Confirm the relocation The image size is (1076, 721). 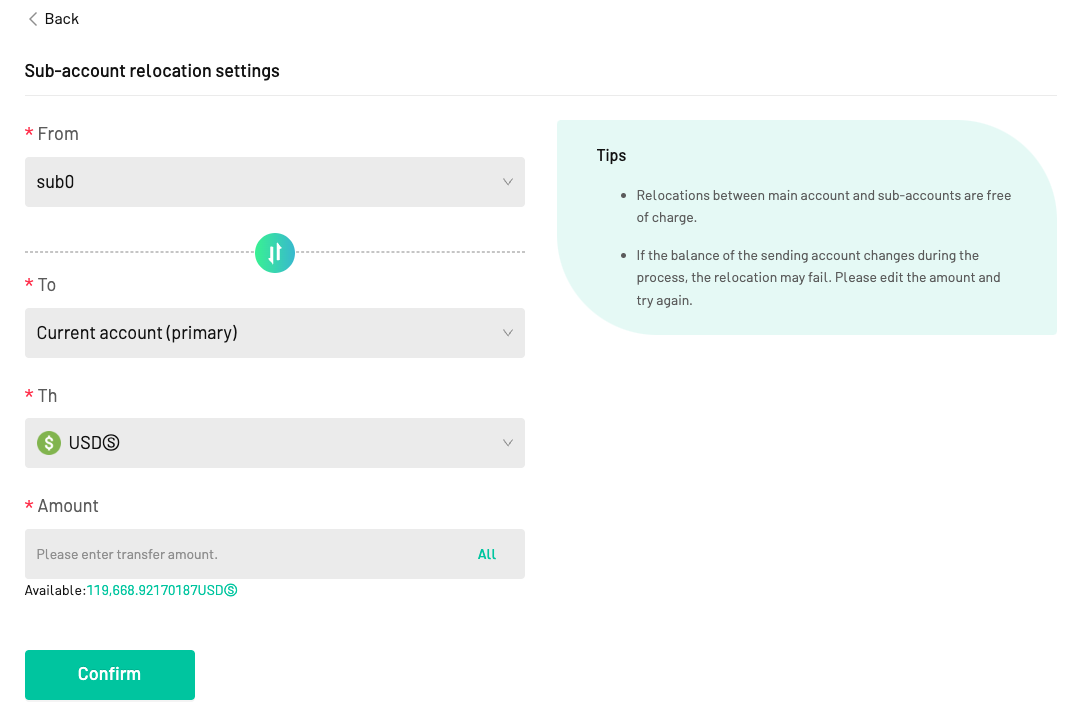(x=110, y=675)
